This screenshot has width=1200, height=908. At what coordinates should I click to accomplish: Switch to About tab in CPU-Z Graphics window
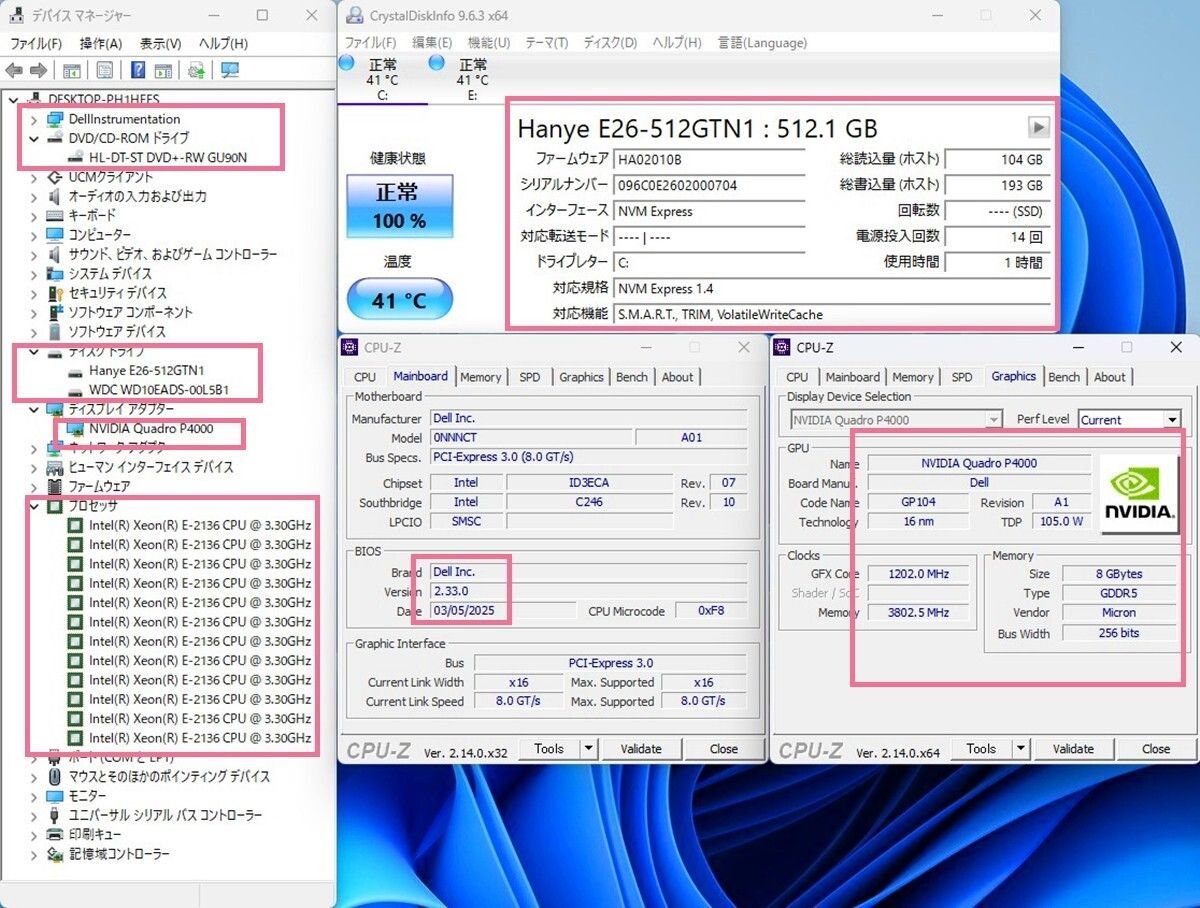pyautogui.click(x=1109, y=377)
